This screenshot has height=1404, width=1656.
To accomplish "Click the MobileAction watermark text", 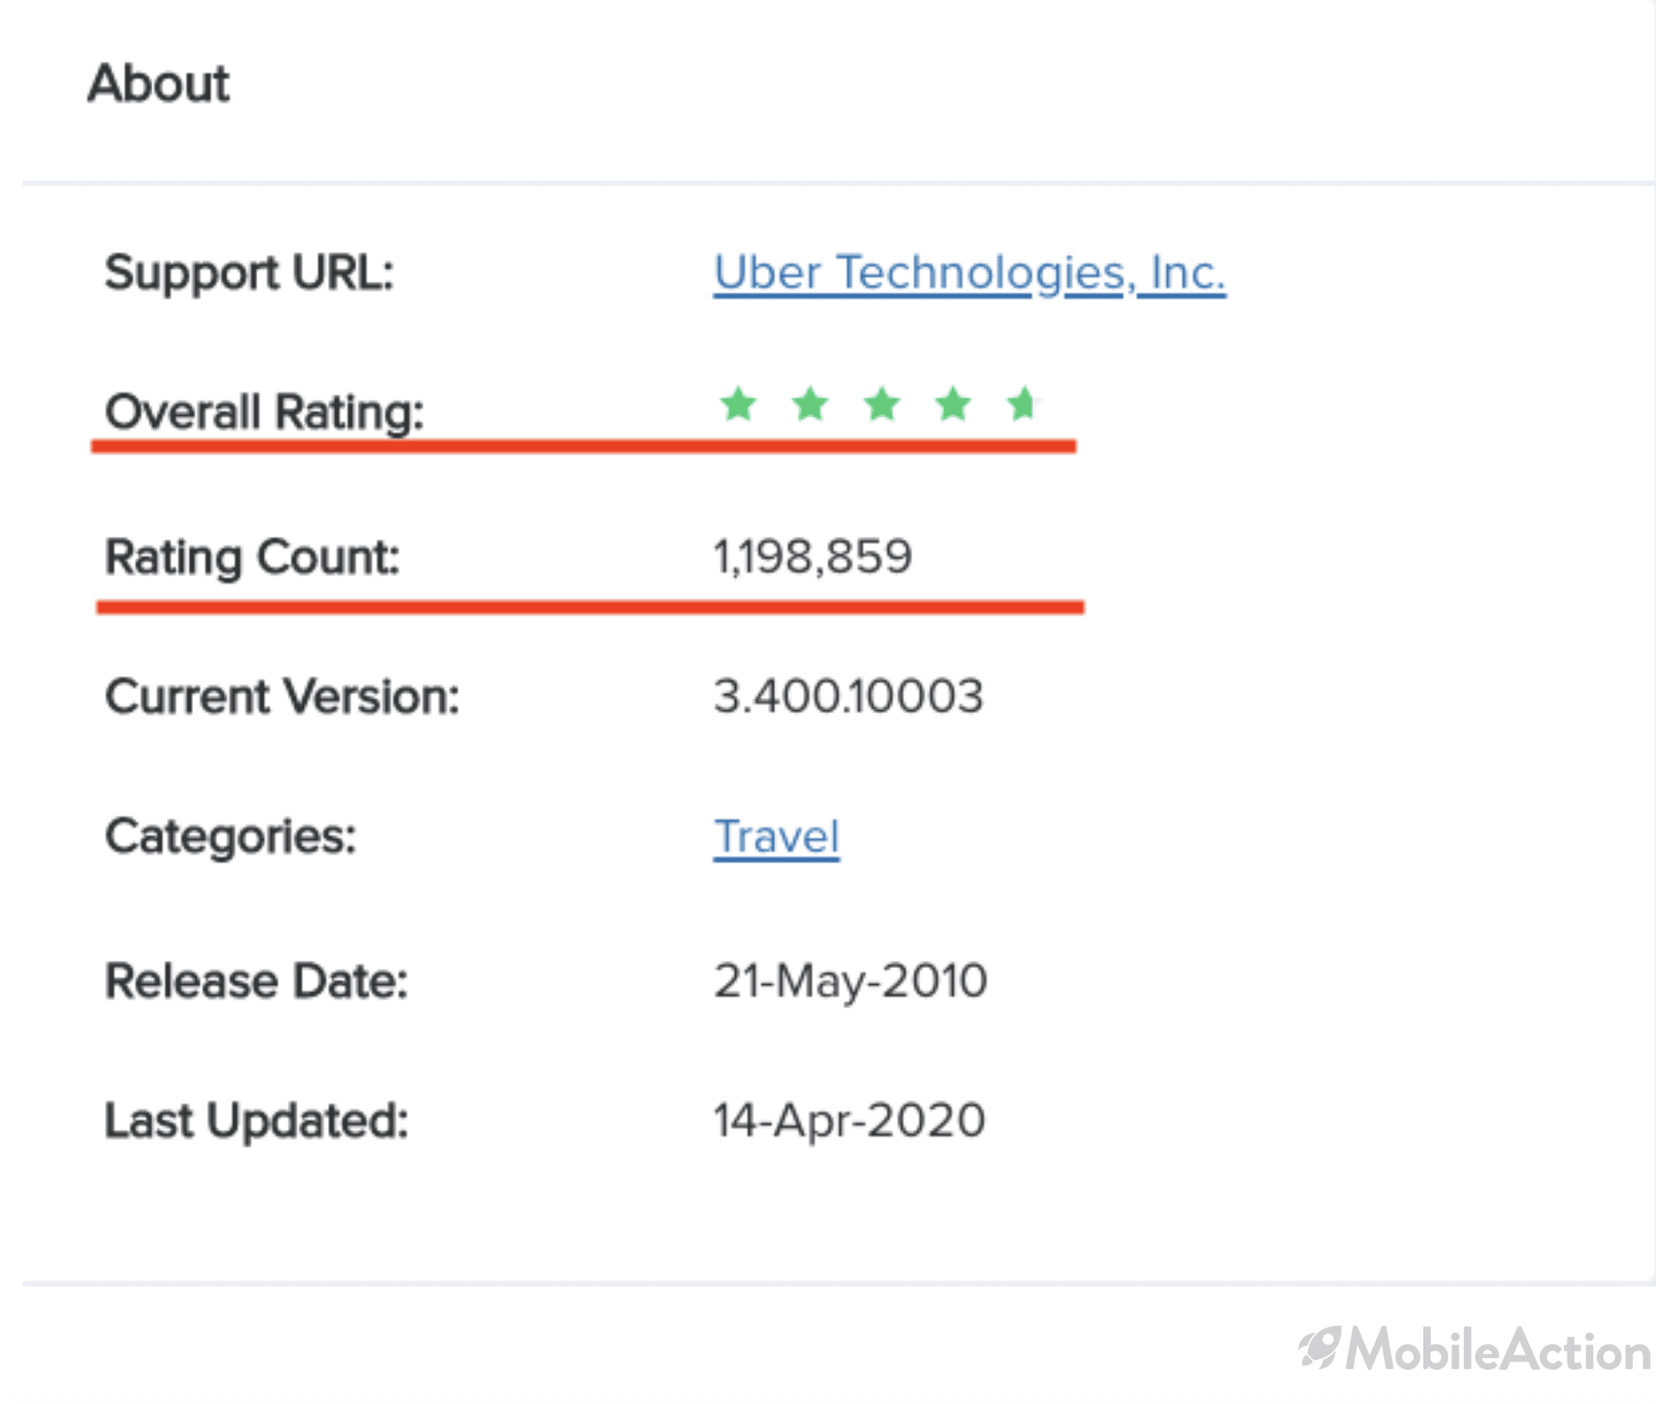I will click(1497, 1350).
